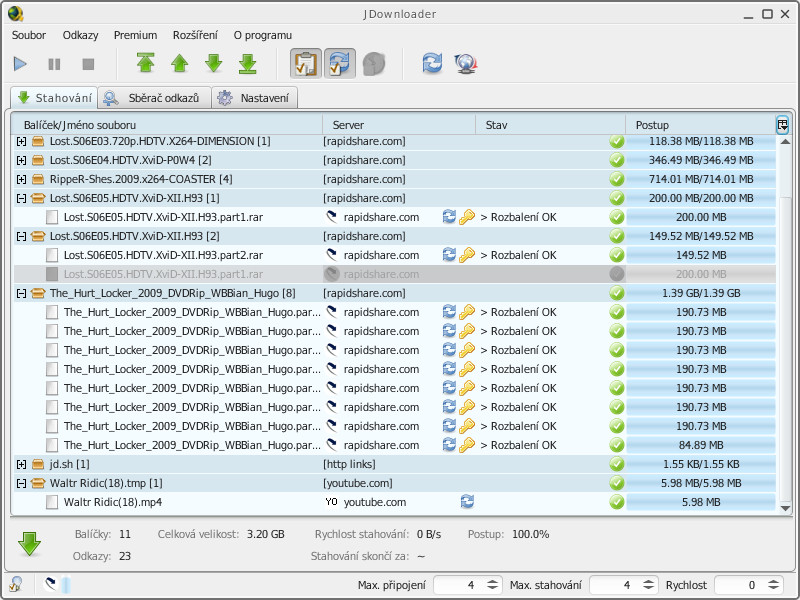Decrease Max. stahování value with down arrow

[x=648, y=589]
